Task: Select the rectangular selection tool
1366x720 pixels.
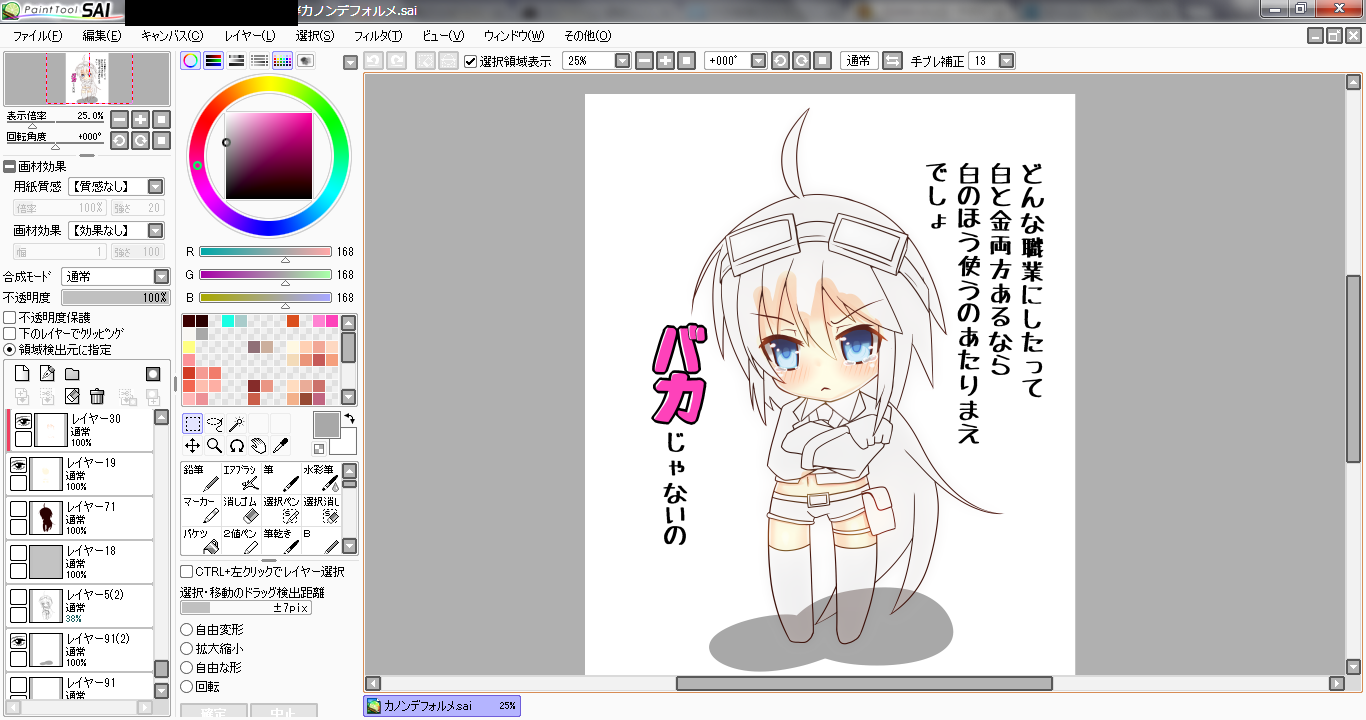Action: (x=192, y=424)
